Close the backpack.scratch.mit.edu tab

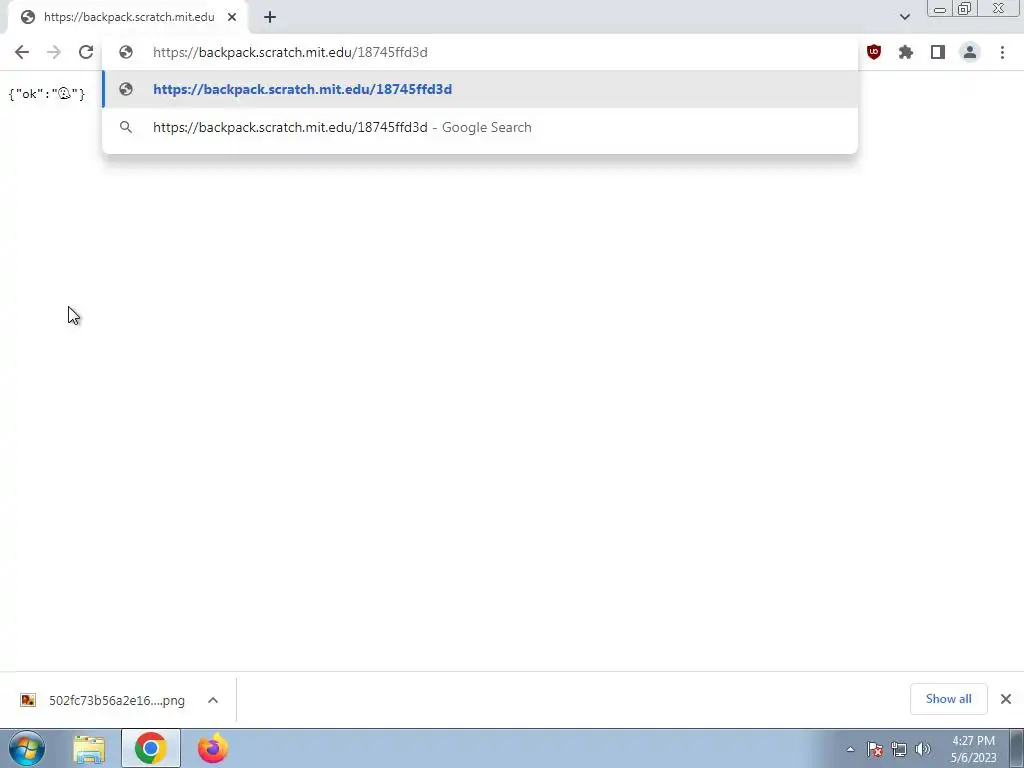point(232,17)
